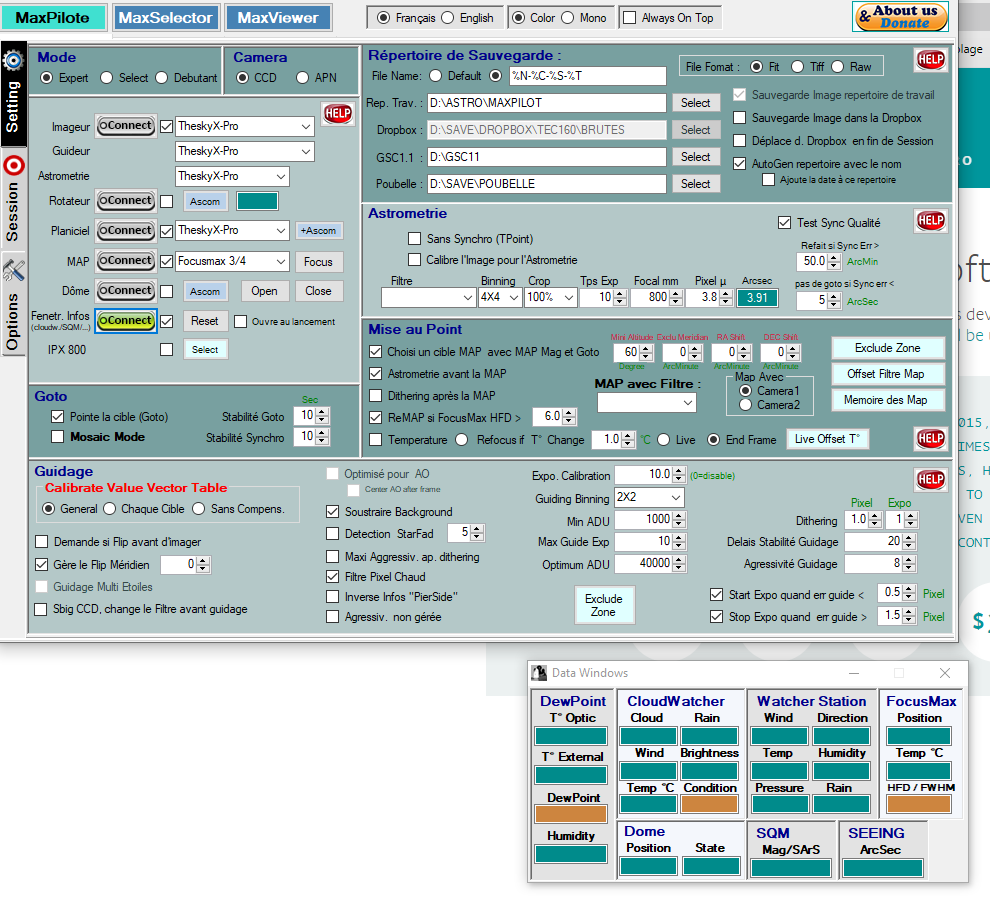Image resolution: width=990 pixels, height=901 pixels.
Task: Open the Session tab target icon
Action: [13, 165]
